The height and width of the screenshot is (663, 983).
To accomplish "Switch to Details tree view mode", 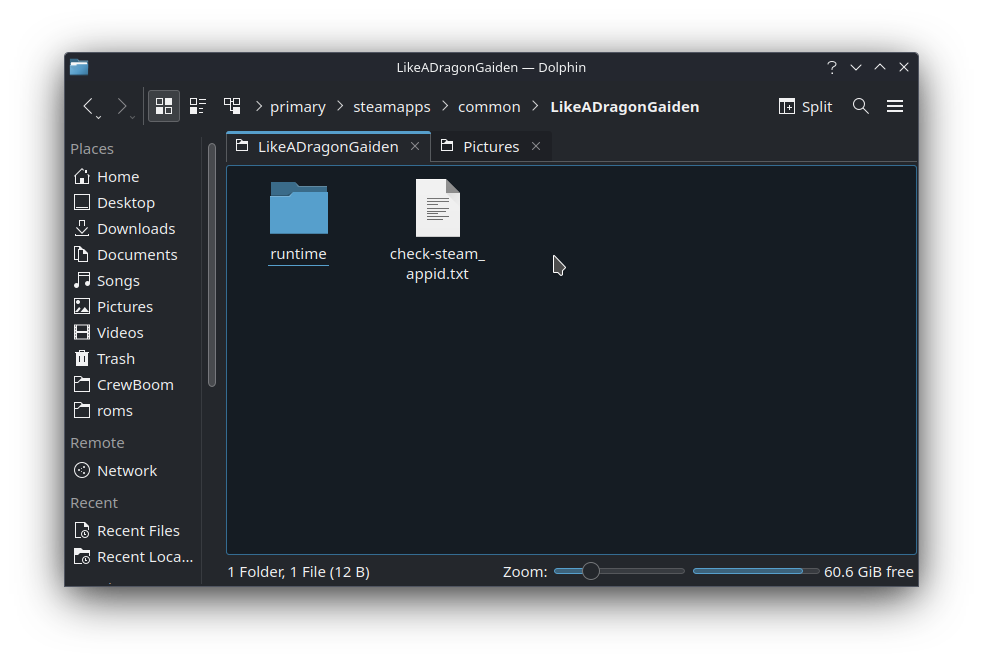I will 232,106.
